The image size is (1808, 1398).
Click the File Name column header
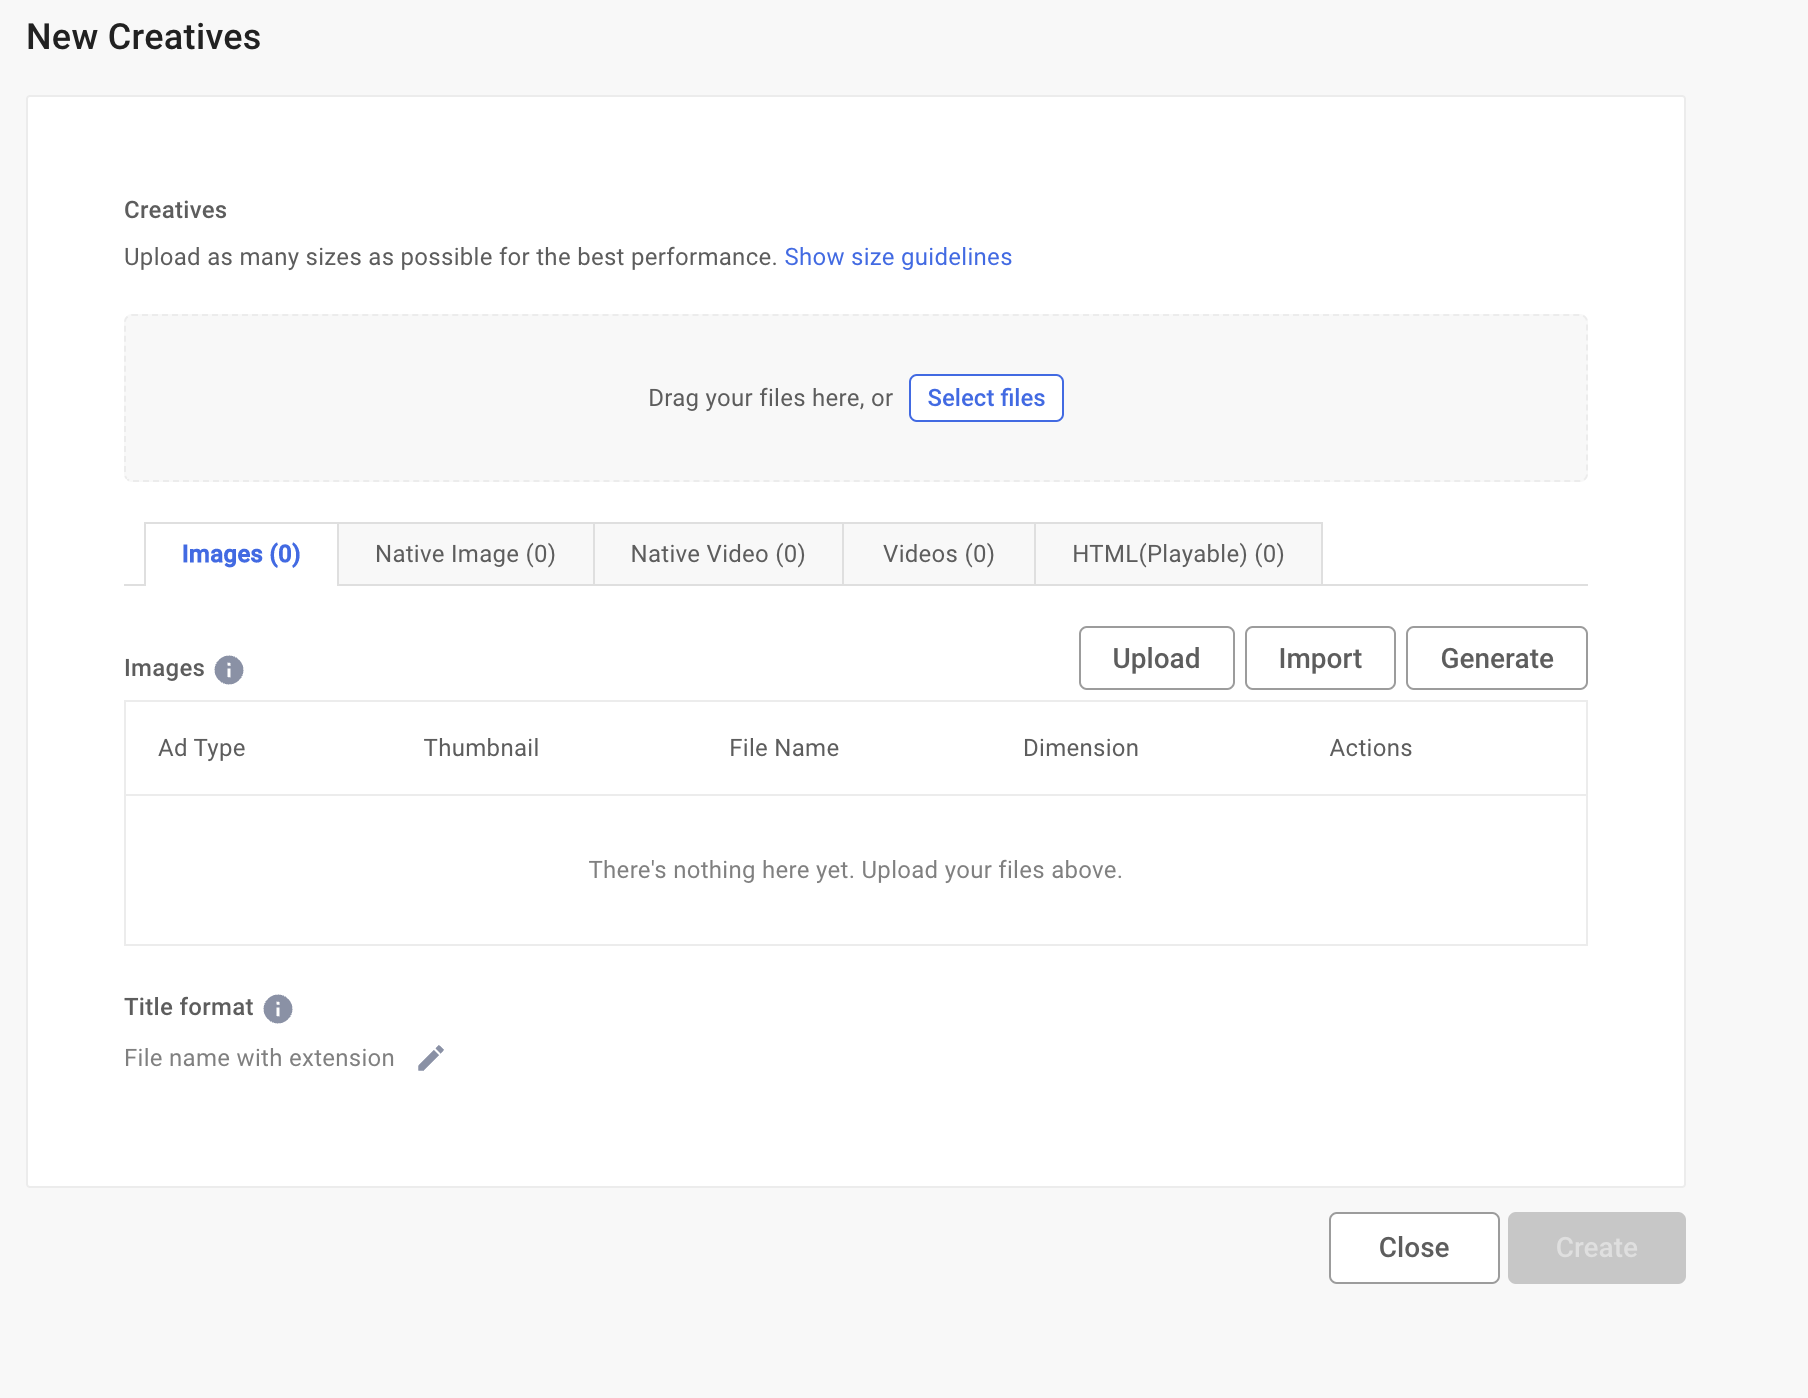(784, 748)
